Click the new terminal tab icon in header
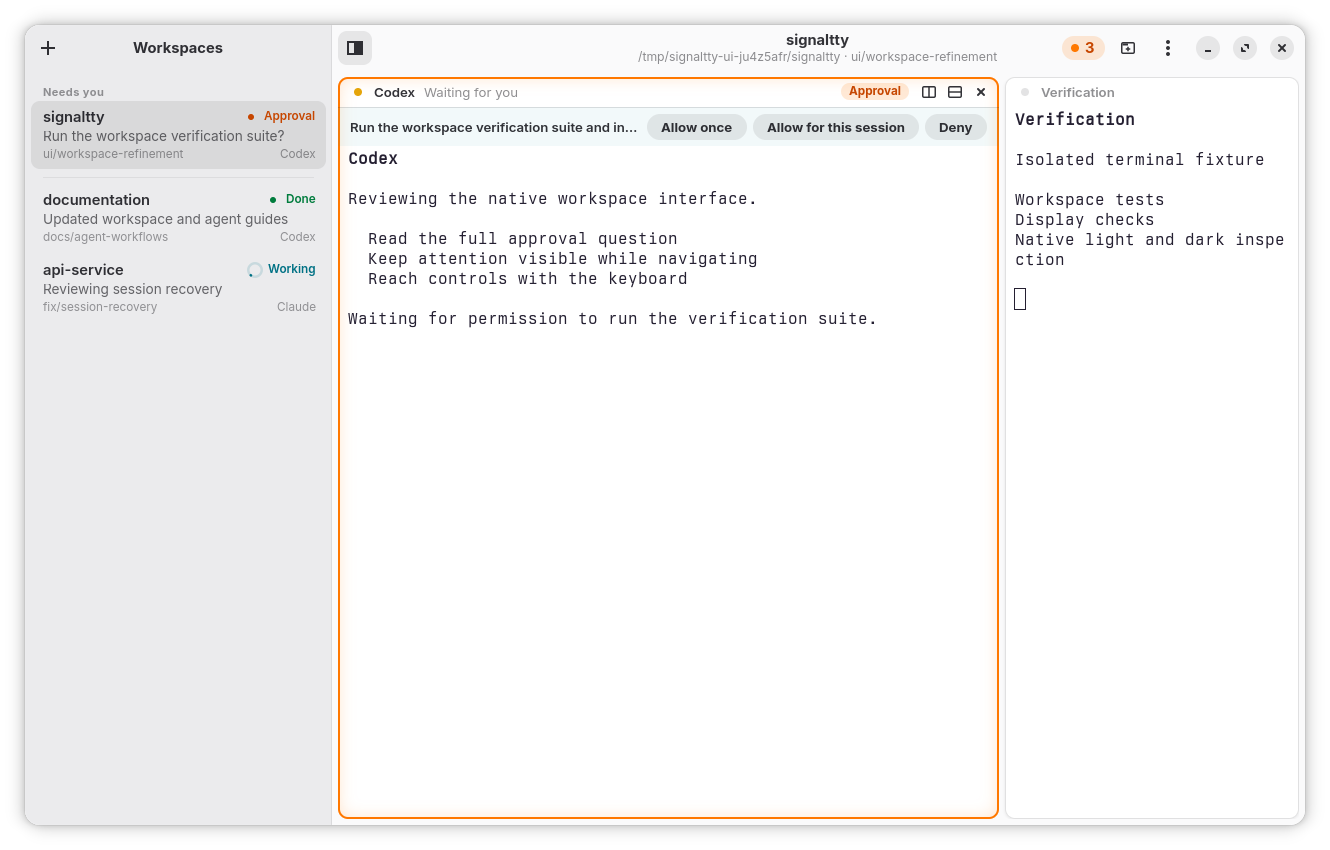 tap(1128, 48)
